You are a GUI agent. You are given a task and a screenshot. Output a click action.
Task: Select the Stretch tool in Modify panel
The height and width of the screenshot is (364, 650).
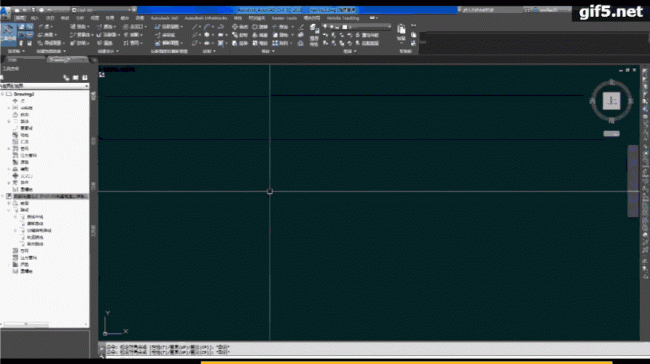click(240, 43)
